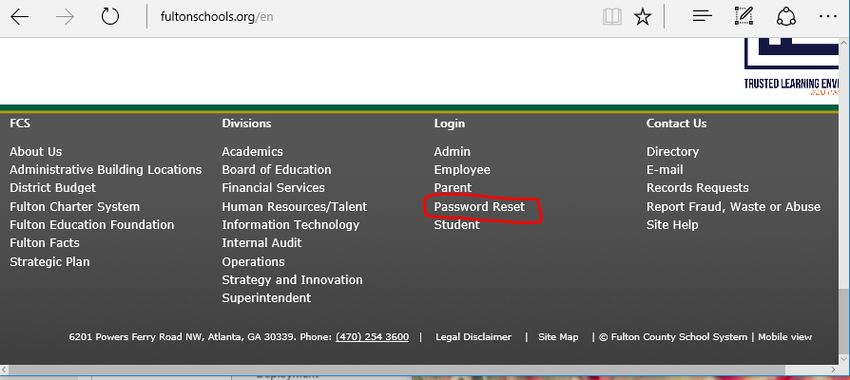The image size is (850, 380).
Task: Click the Contact Us column heading
Action: coord(676,123)
